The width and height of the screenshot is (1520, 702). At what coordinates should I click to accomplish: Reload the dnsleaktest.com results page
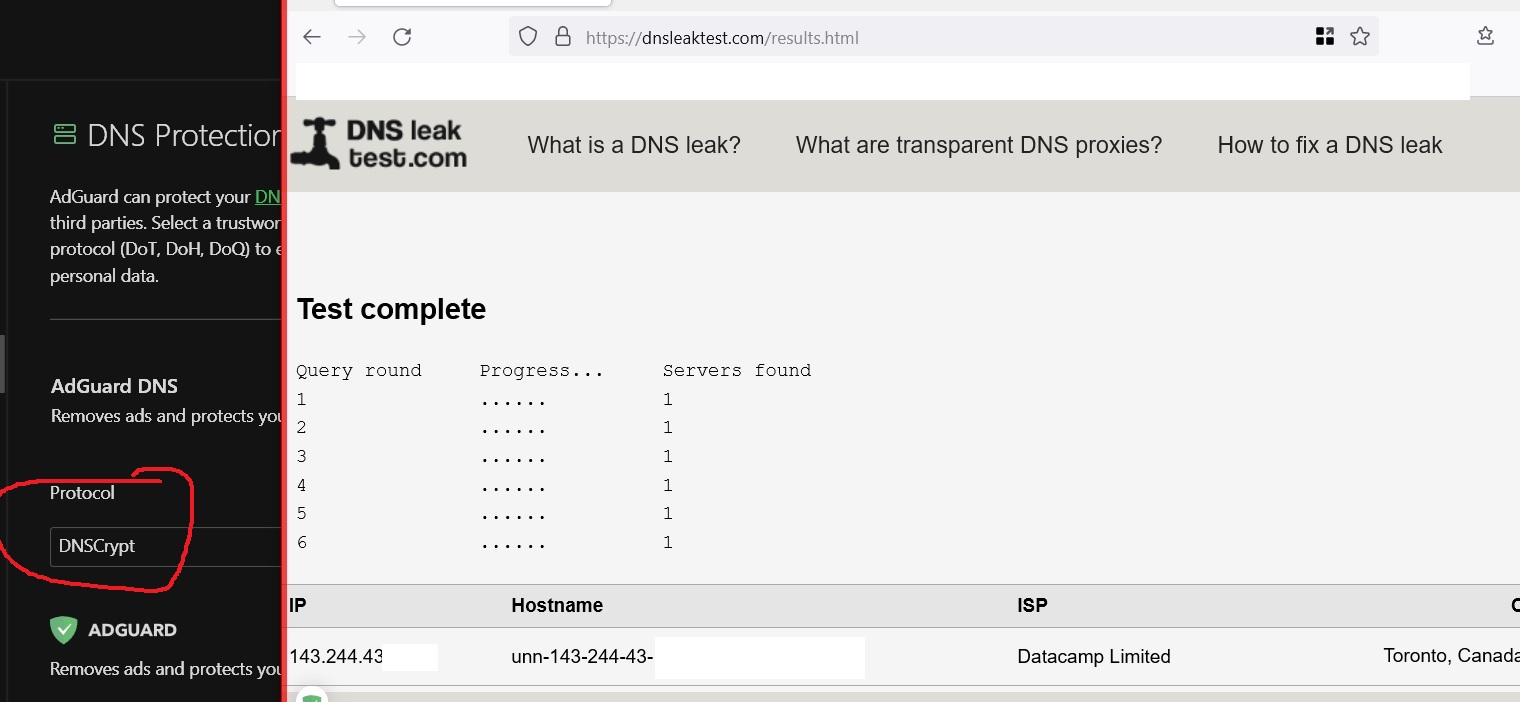tap(402, 36)
